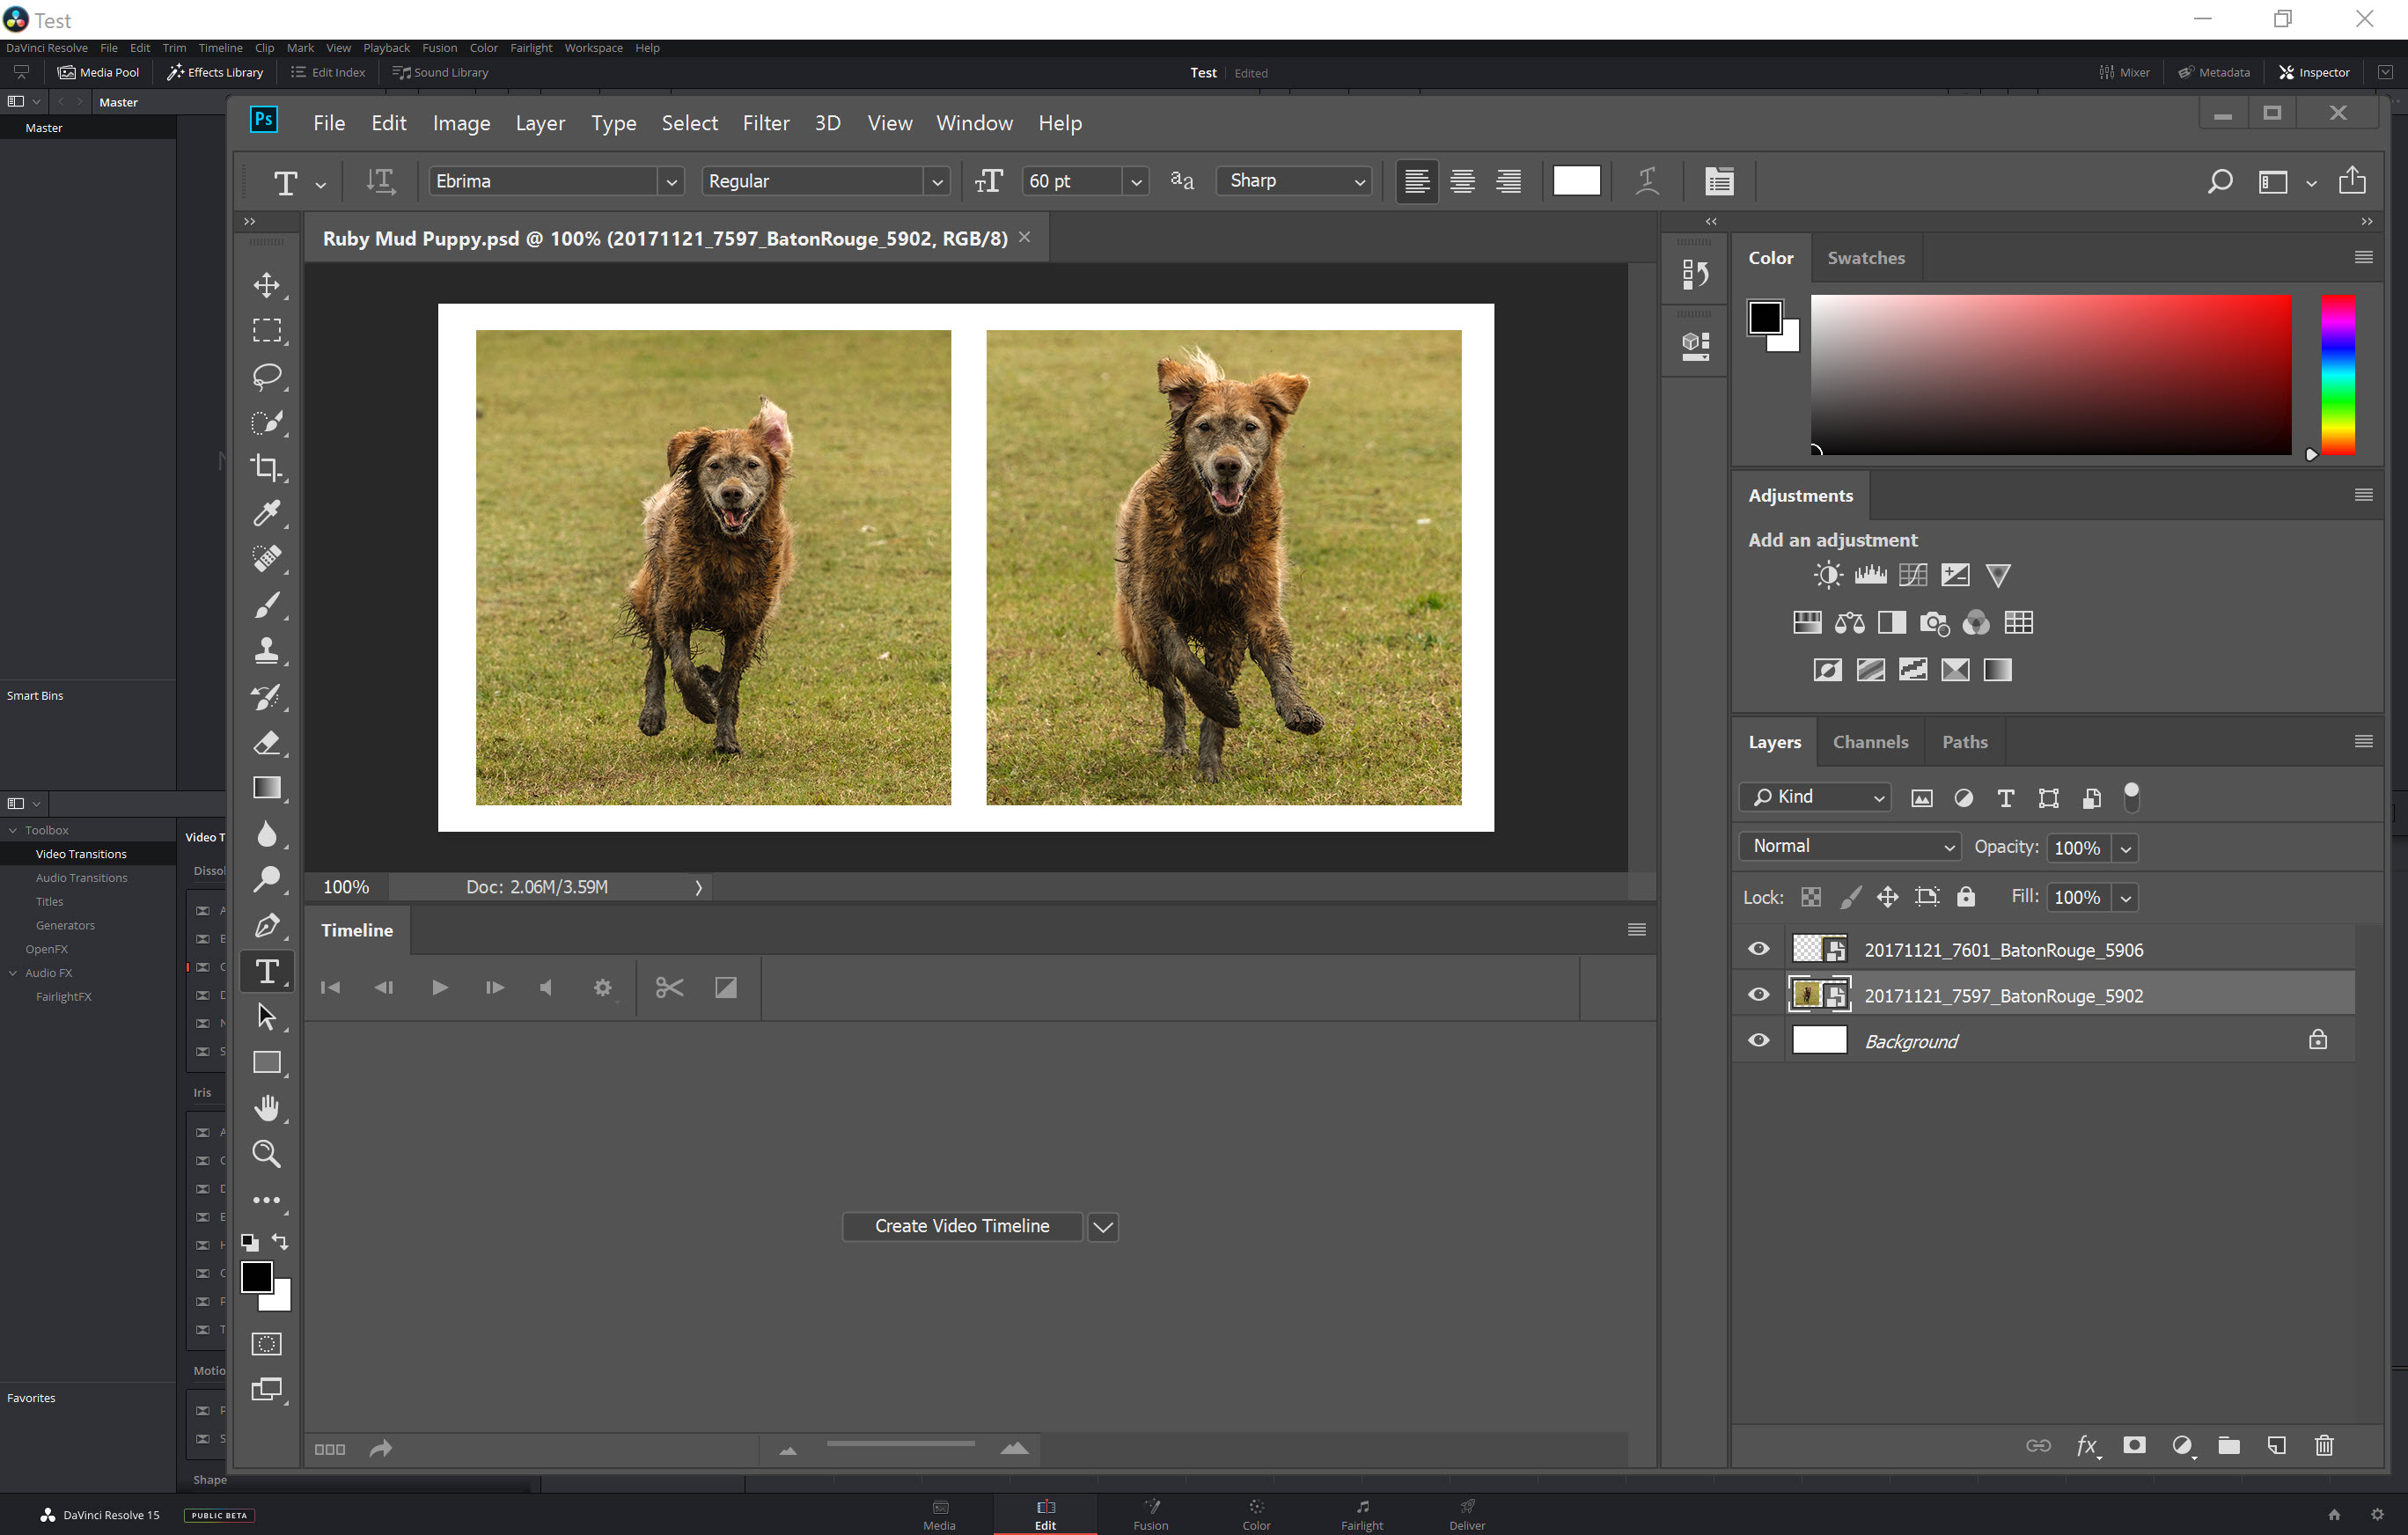Hide the 20171121_7601_BatonRouge_5906 layer
The height and width of the screenshot is (1535, 2408).
(x=1758, y=949)
